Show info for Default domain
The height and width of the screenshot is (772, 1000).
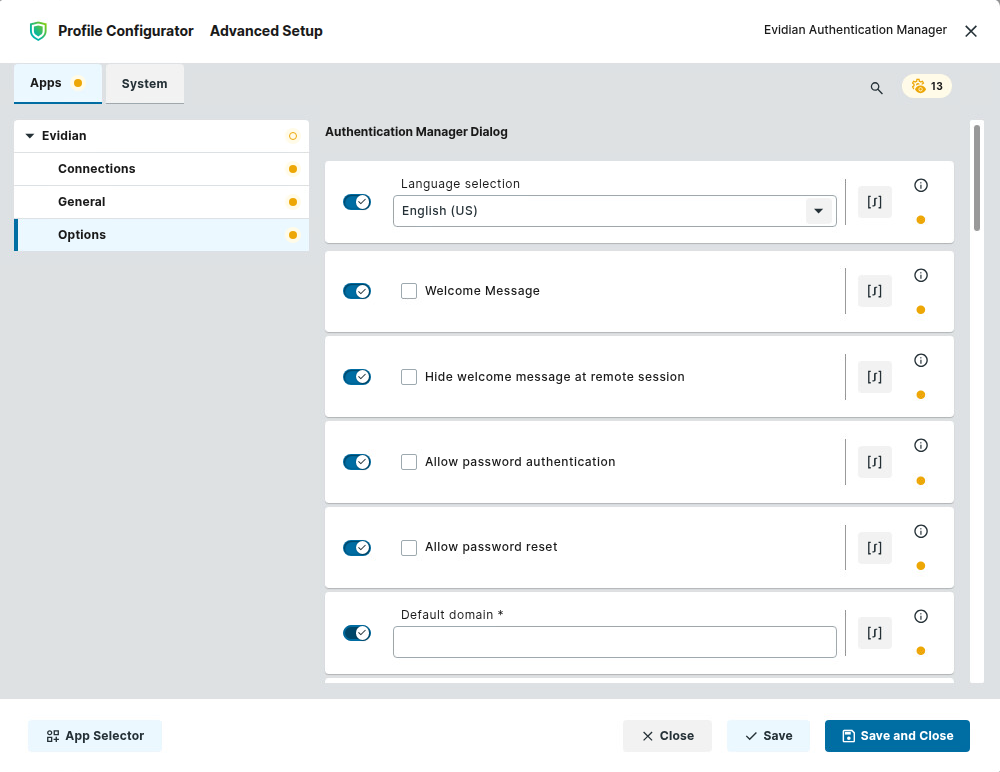[920, 616]
